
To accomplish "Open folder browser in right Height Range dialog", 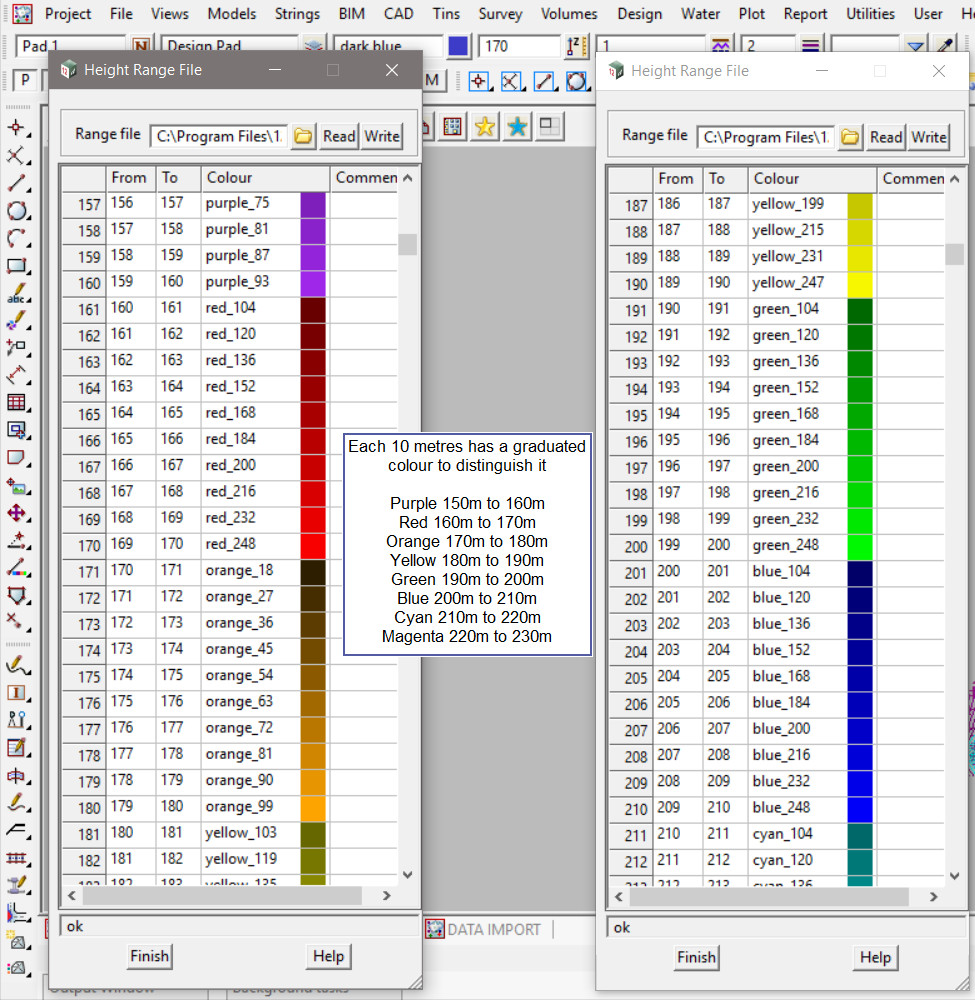I will click(x=850, y=137).
